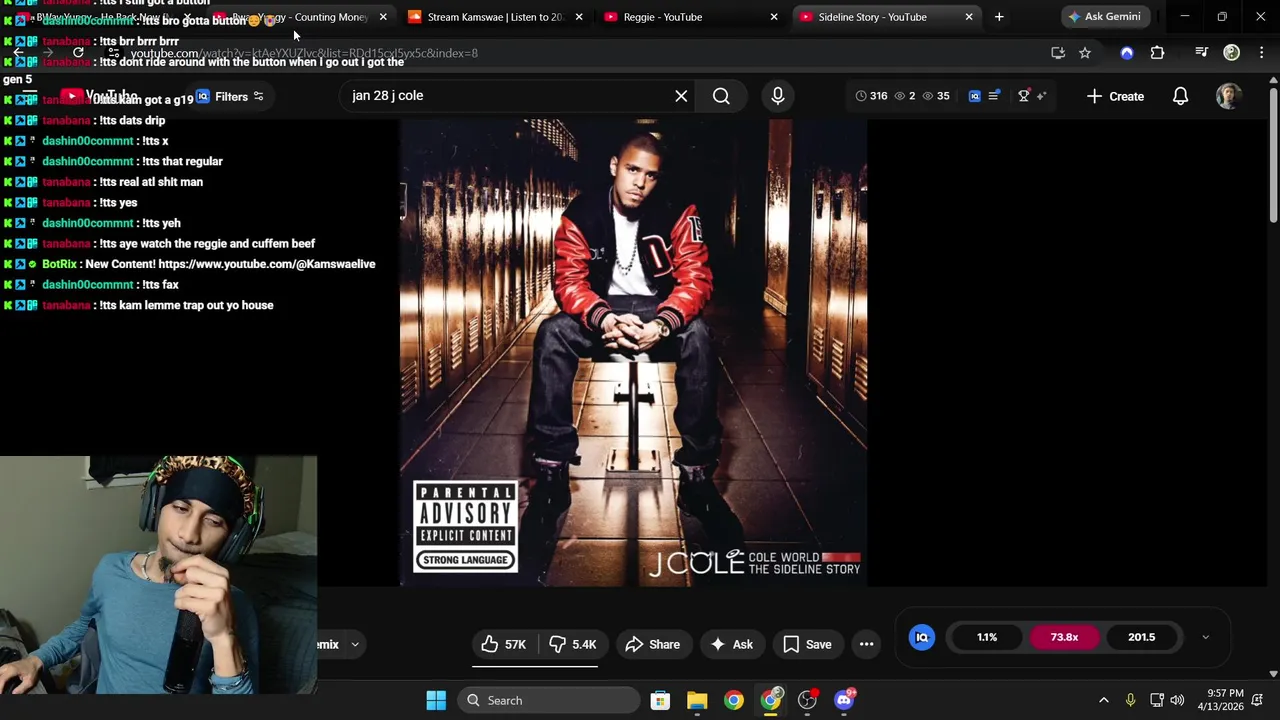Select the 1.1% stat pill
1280x720 pixels.
tap(987, 637)
